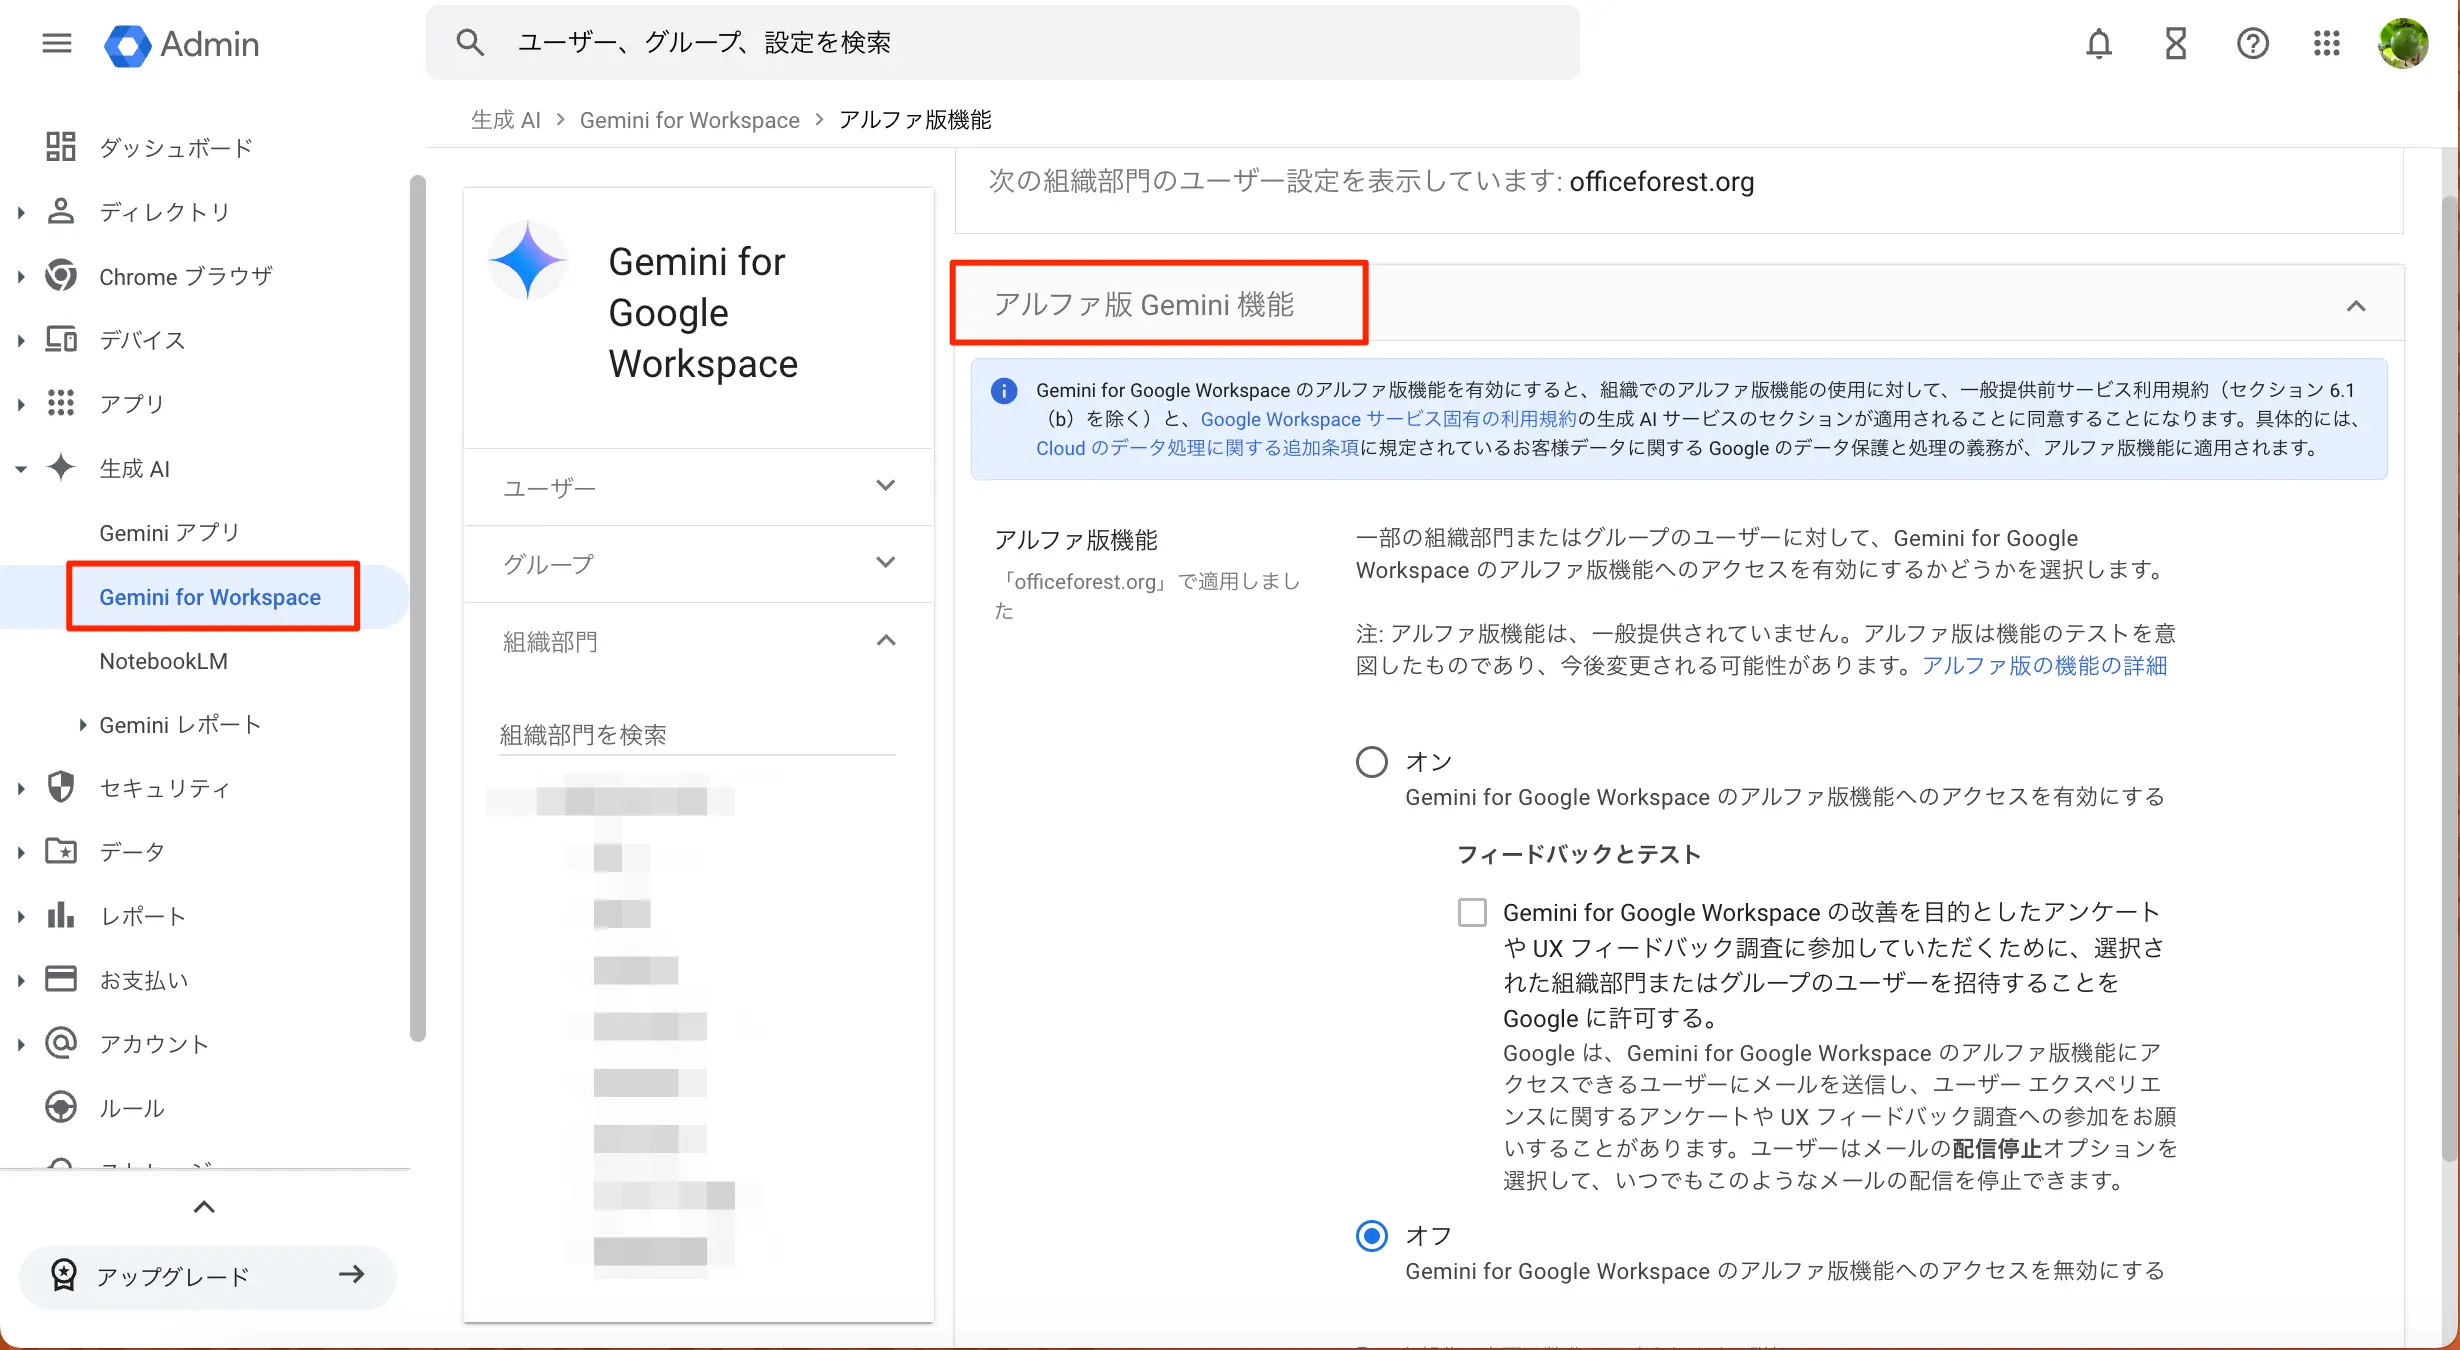Open the help question mark icon
Screen dimensions: 2460x1350
[2252, 44]
